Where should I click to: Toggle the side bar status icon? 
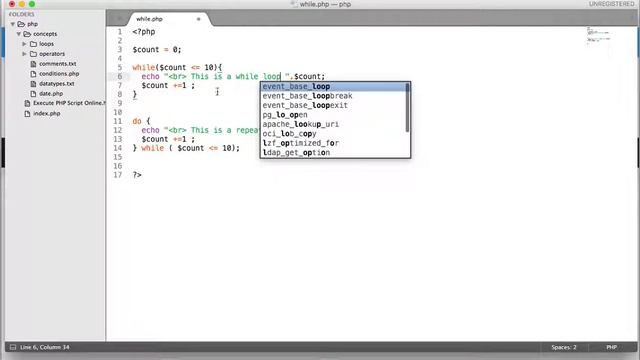pyautogui.click(x=13, y=347)
